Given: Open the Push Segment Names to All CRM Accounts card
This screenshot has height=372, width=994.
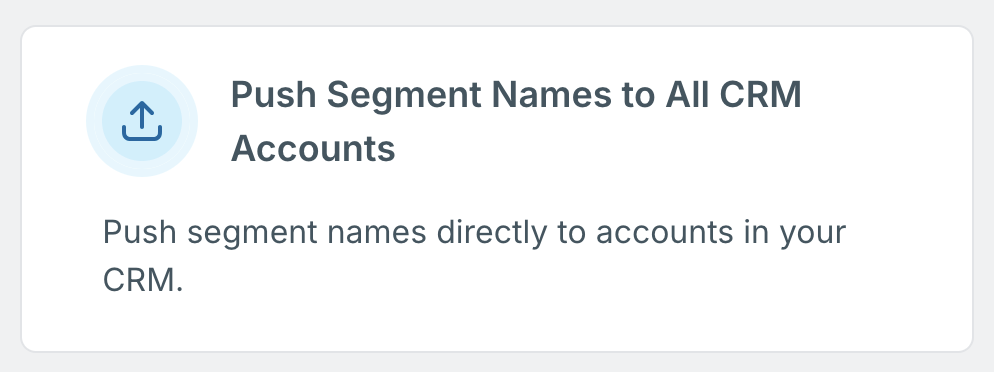Looking at the screenshot, I should [497, 189].
